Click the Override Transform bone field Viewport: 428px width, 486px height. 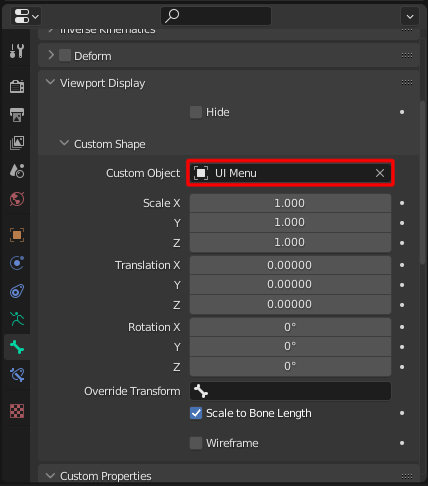point(290,391)
